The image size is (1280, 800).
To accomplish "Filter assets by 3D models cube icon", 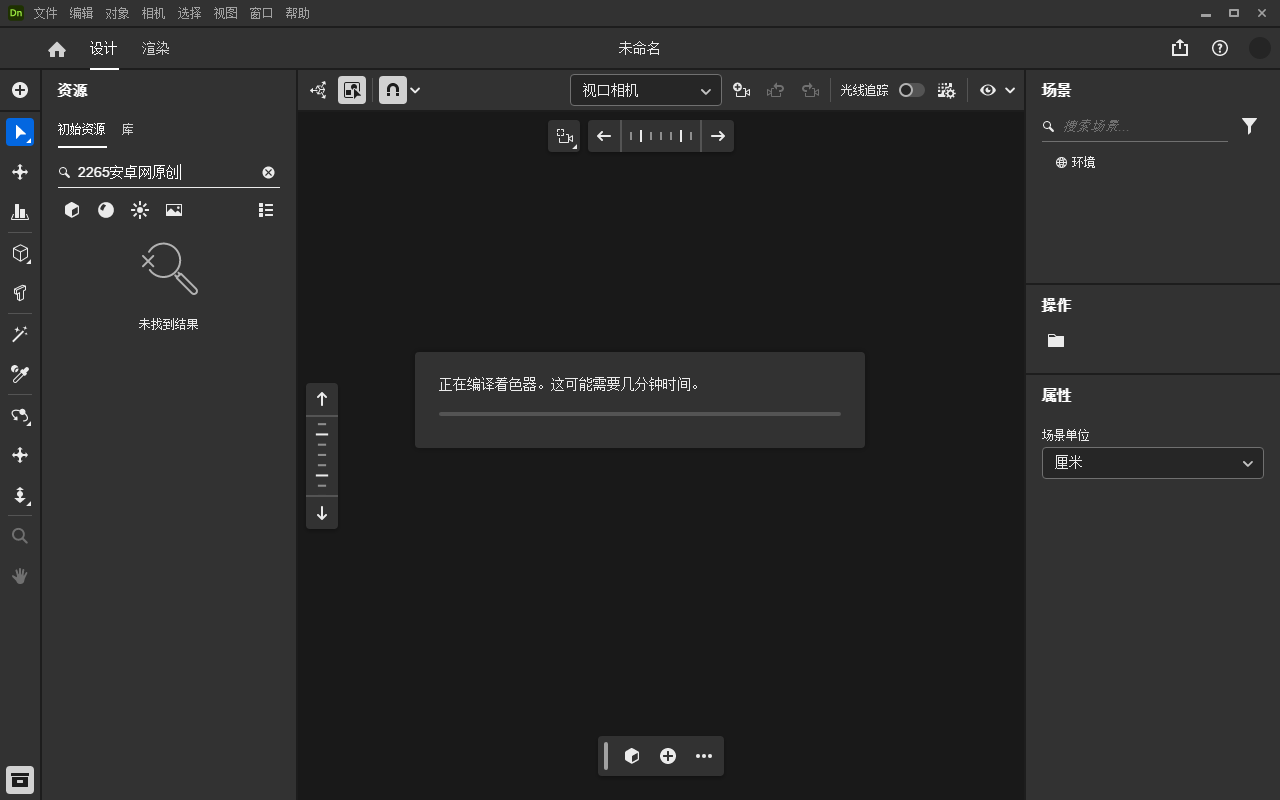I will click(x=72, y=210).
